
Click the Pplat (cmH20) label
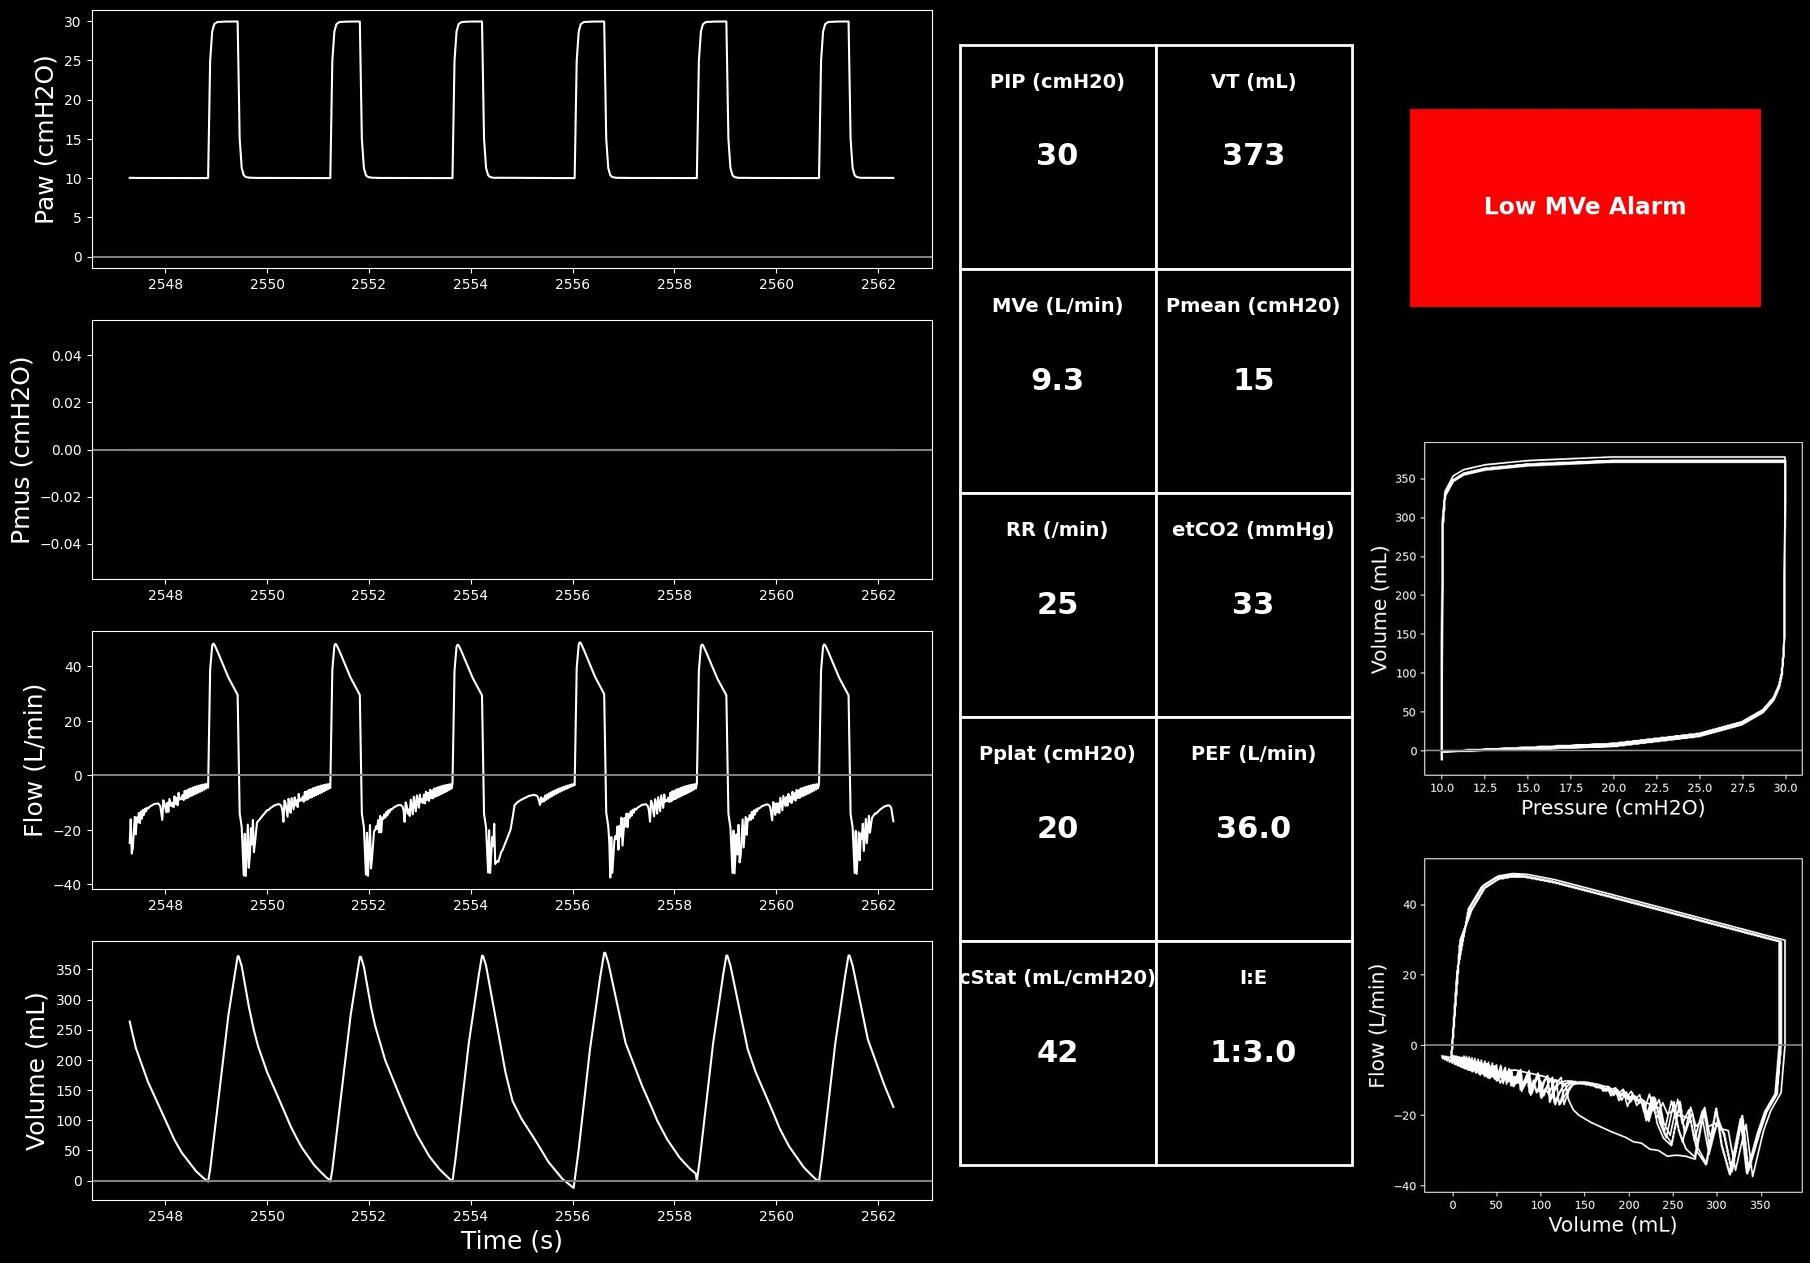(x=1057, y=754)
